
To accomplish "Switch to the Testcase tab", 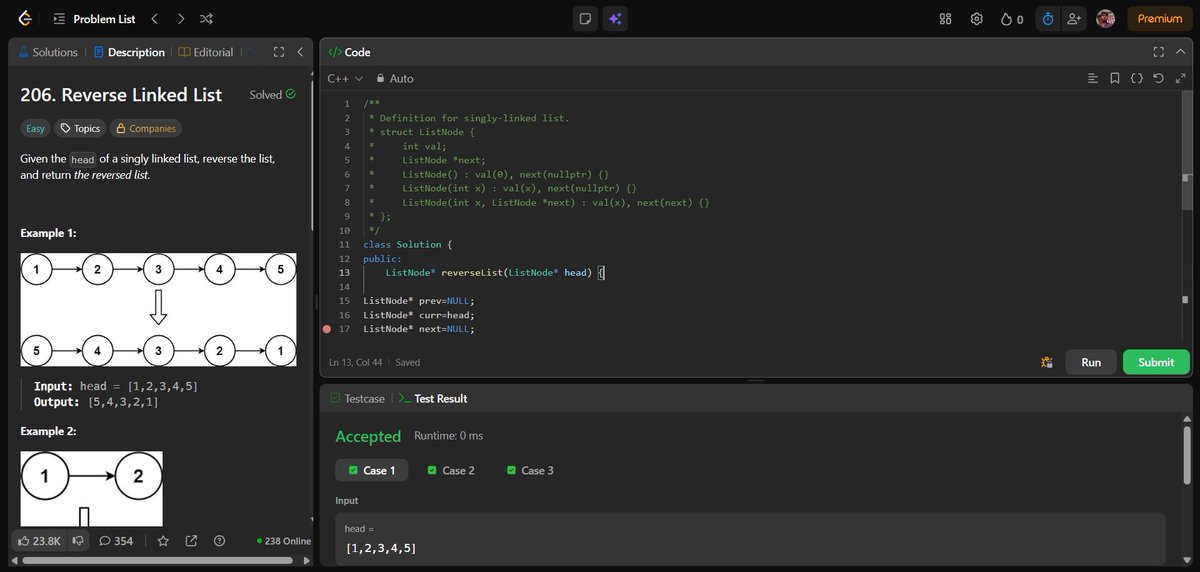I will click(x=357, y=398).
